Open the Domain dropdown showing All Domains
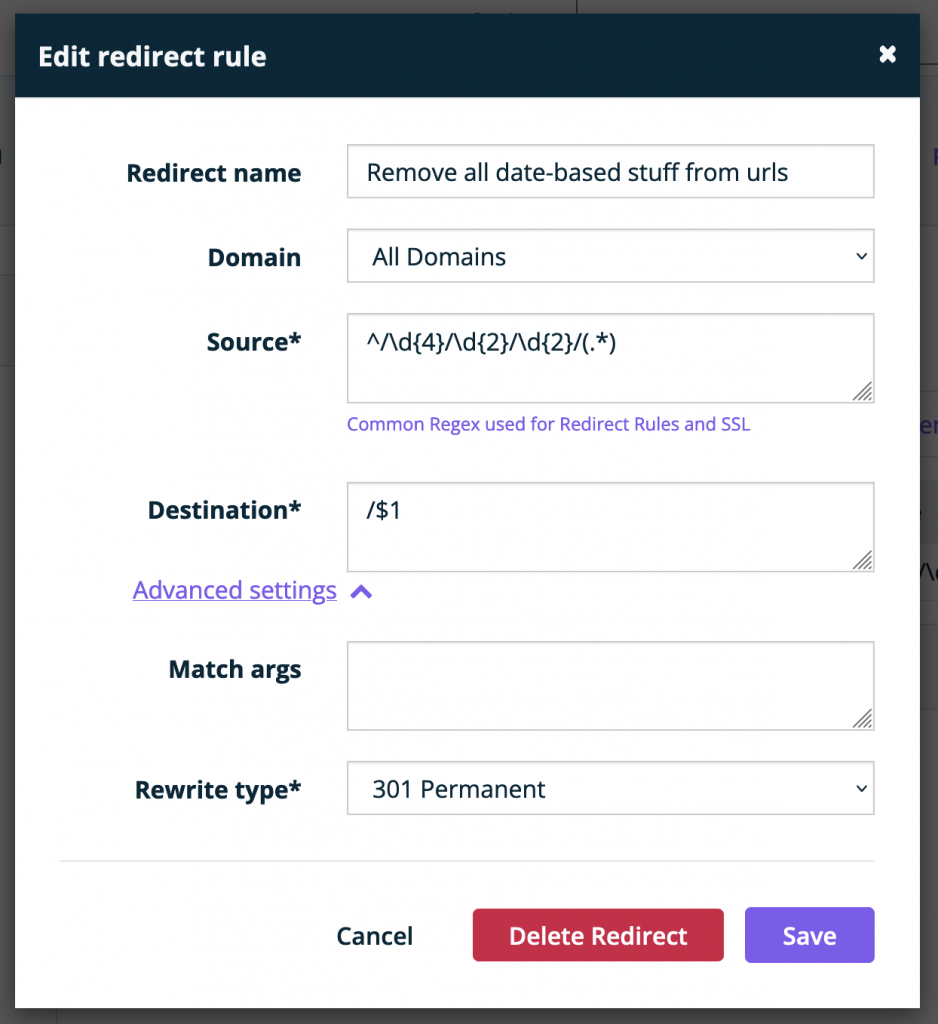 (x=610, y=256)
